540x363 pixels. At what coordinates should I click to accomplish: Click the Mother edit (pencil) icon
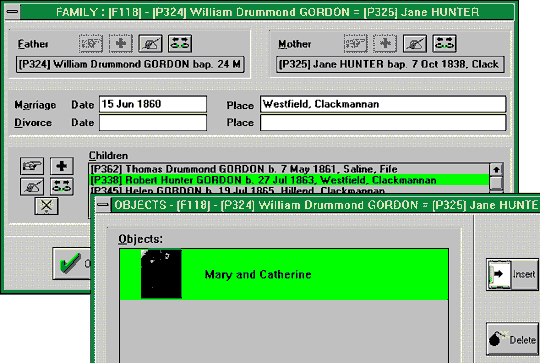pyautogui.click(x=415, y=44)
